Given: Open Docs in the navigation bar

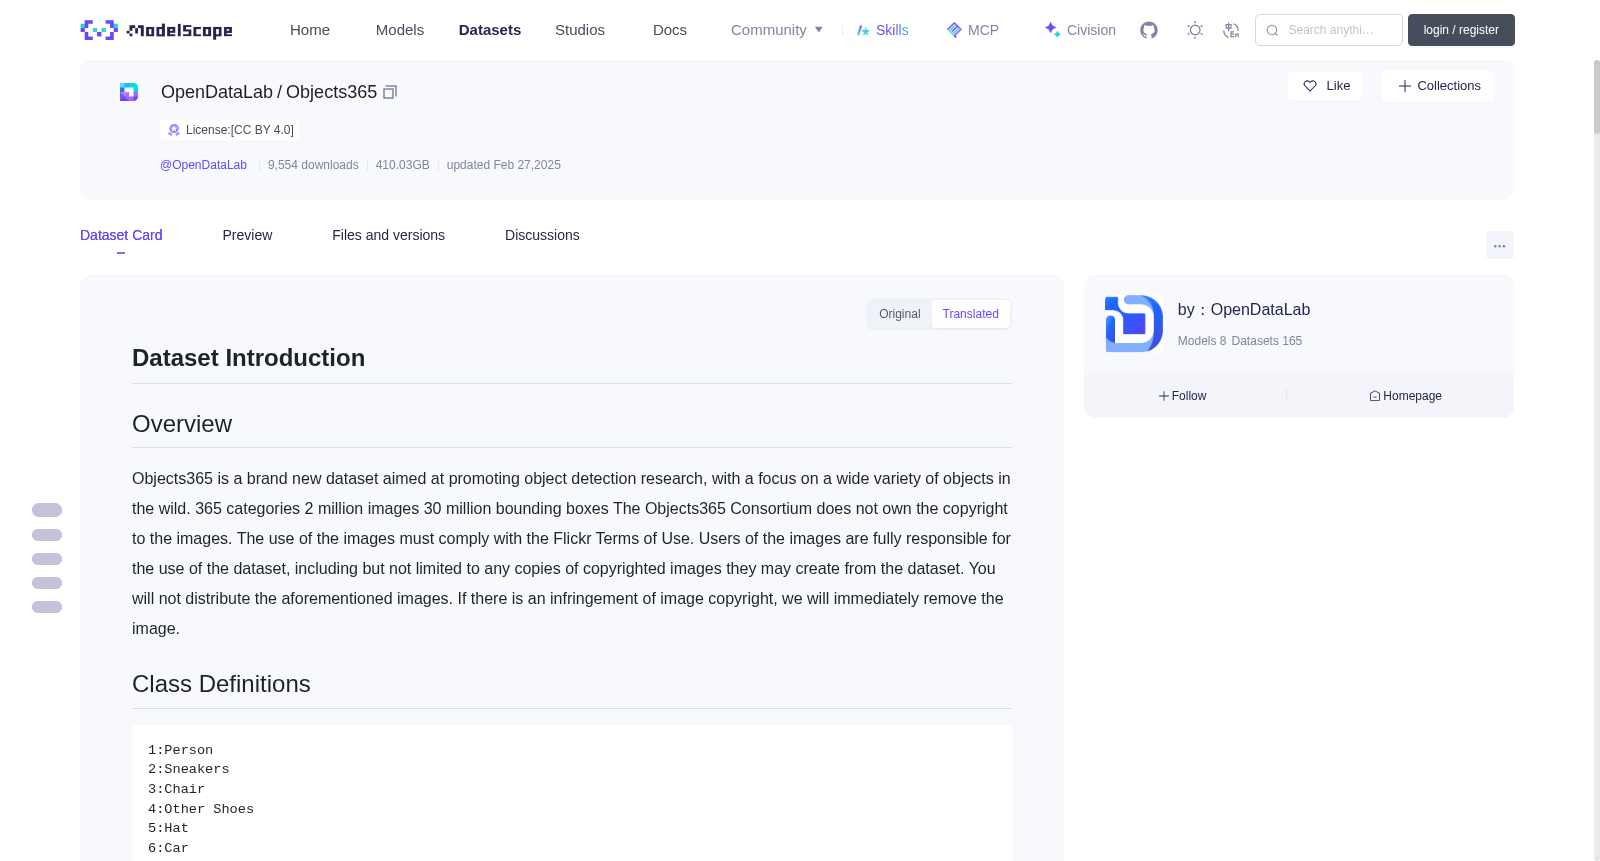Looking at the screenshot, I should [x=670, y=30].
